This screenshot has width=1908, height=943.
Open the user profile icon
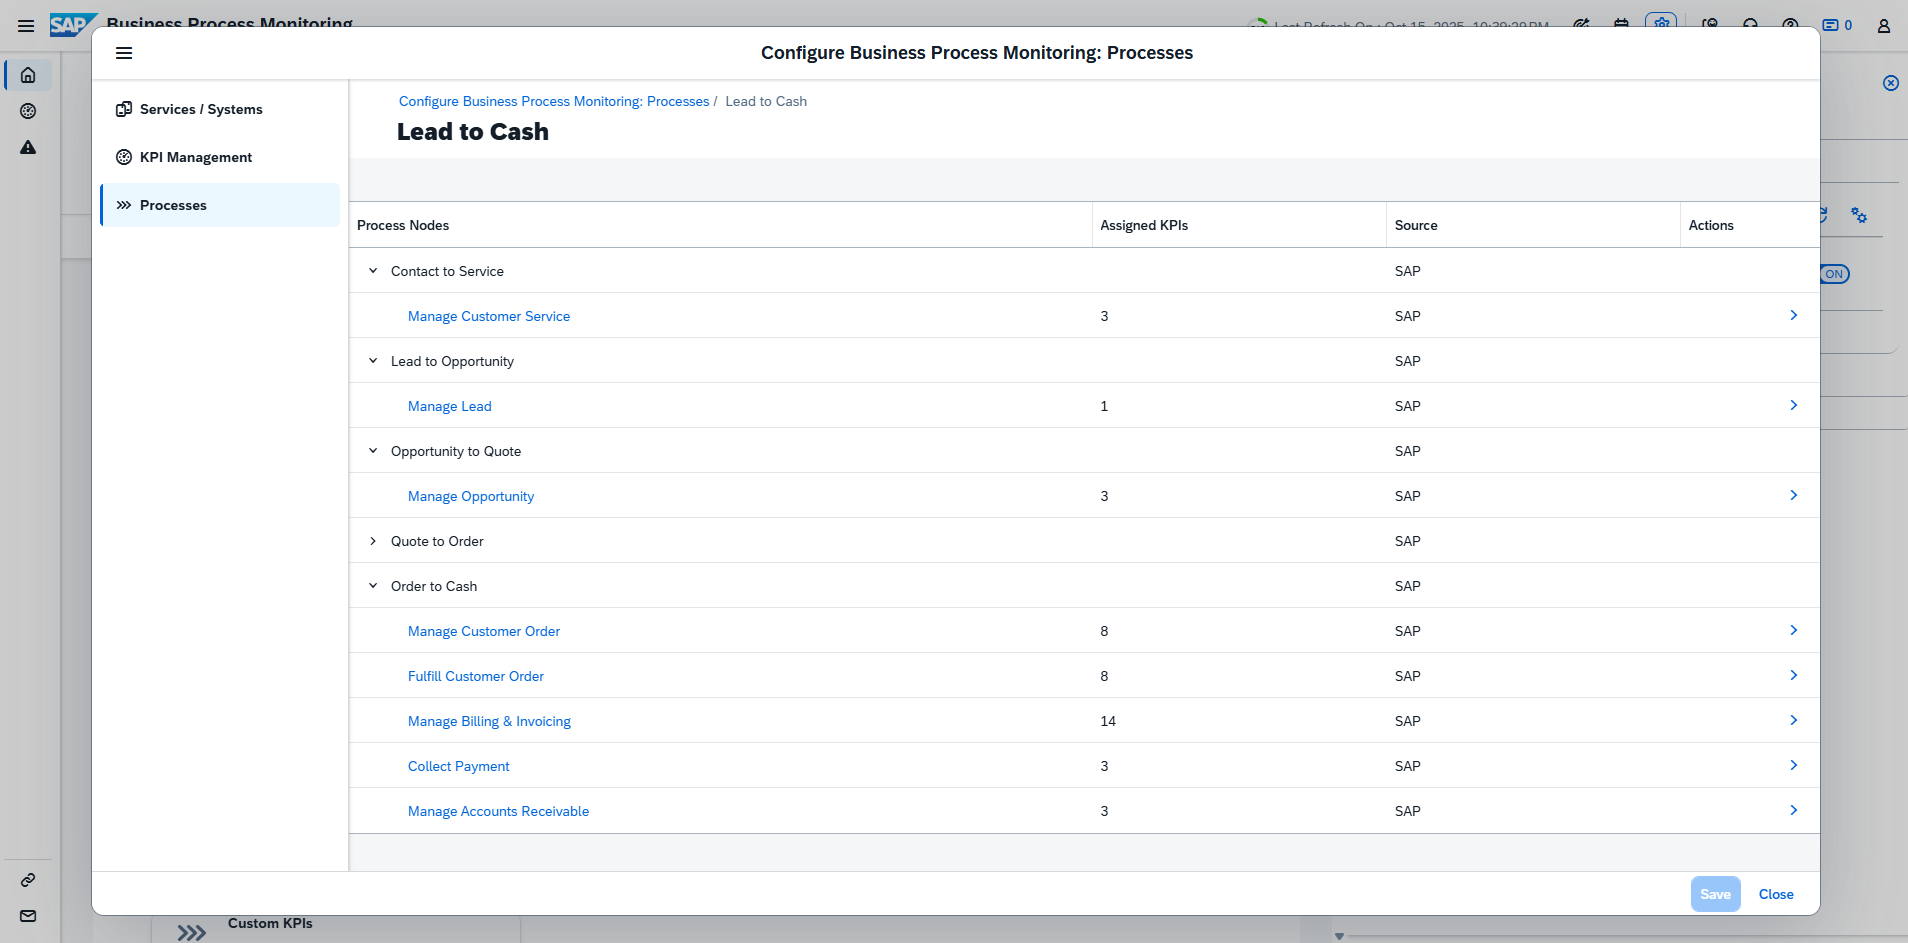point(1883,26)
